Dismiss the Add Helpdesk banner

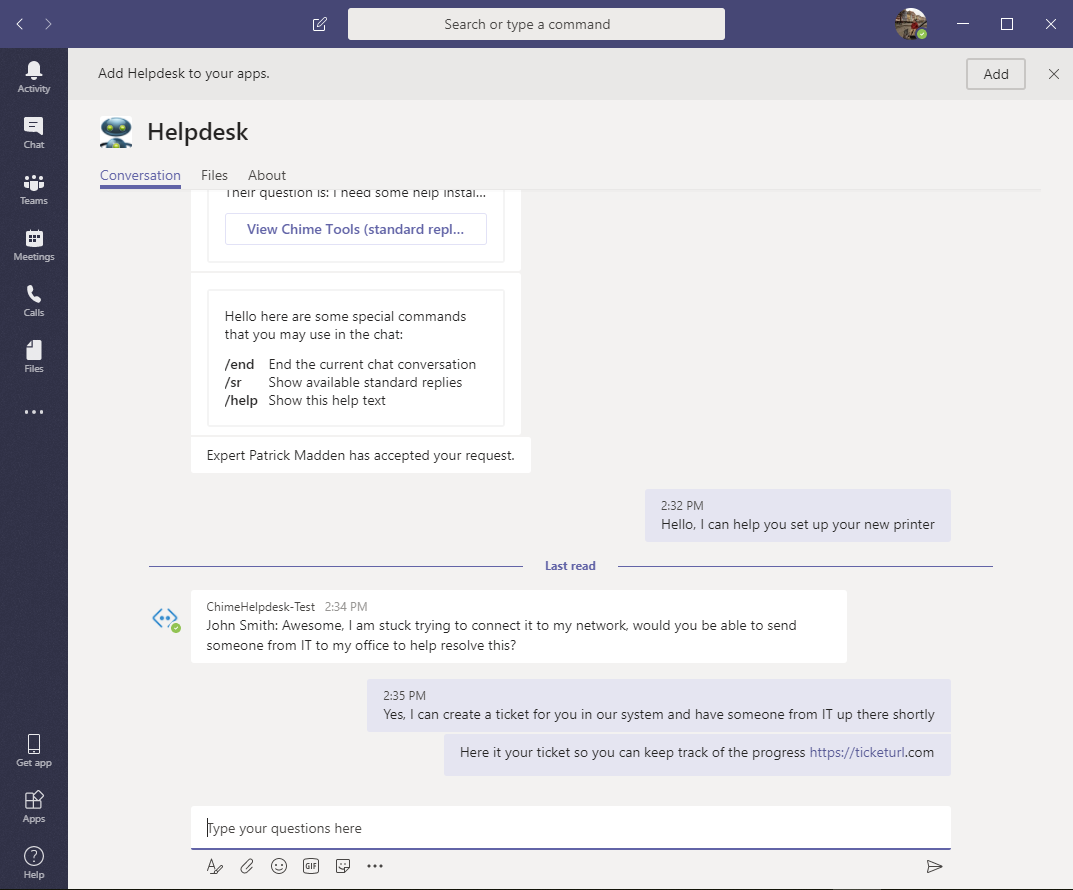(1054, 74)
